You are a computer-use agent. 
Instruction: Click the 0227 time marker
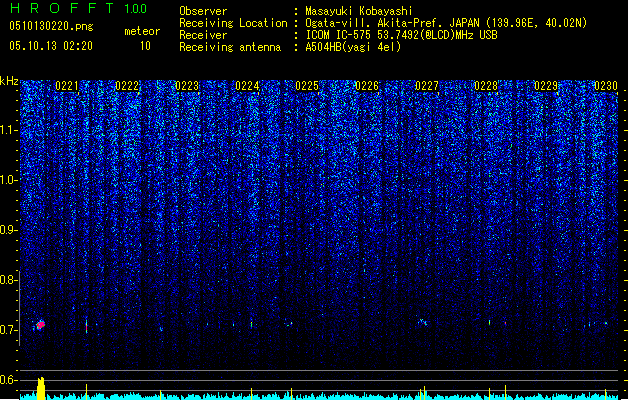(427, 86)
